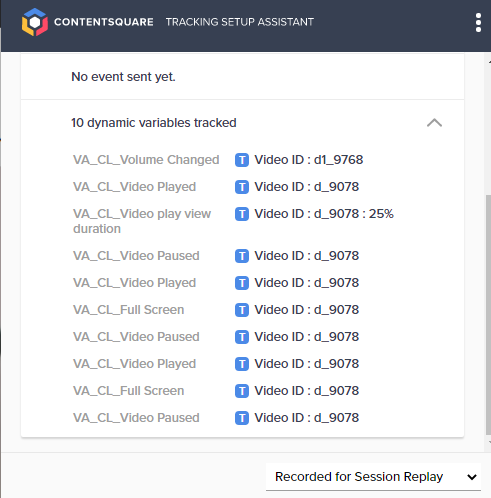The height and width of the screenshot is (498, 491).
Task: Click the dropdown arrow of Session Replay selector
Action: (x=472, y=477)
